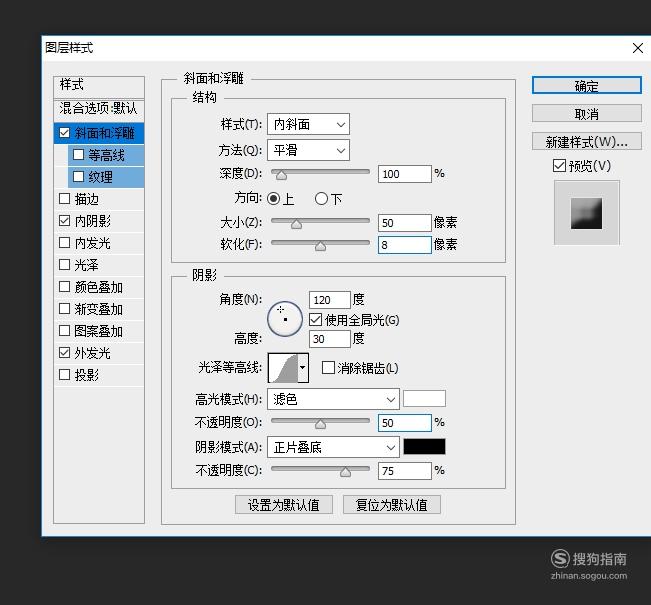Click highlight opacity field showing 50
The image size is (651, 605).
[x=405, y=423]
